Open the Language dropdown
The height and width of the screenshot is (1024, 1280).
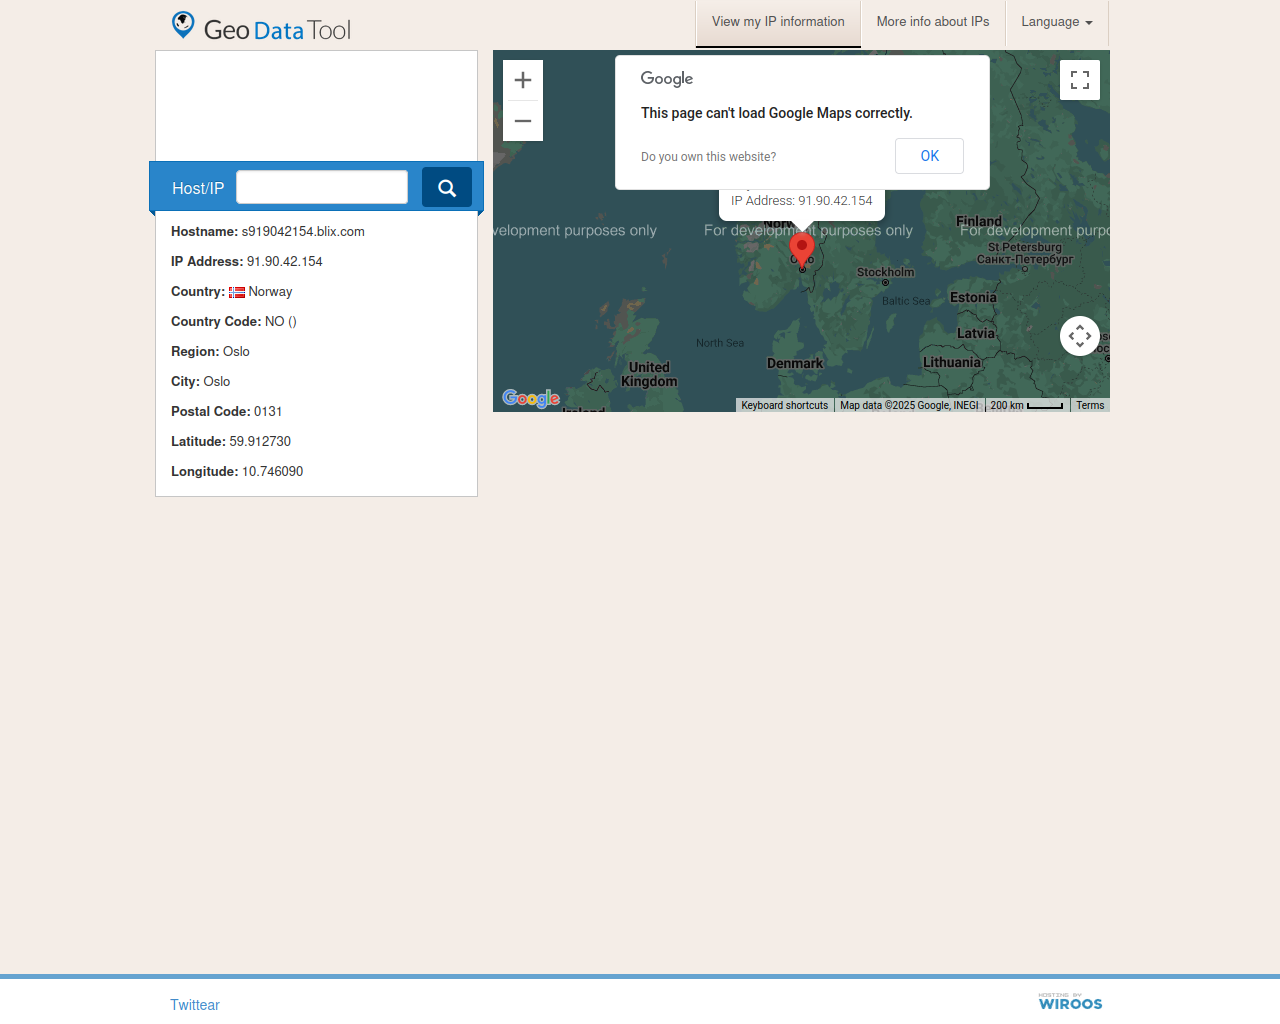click(x=1057, y=22)
